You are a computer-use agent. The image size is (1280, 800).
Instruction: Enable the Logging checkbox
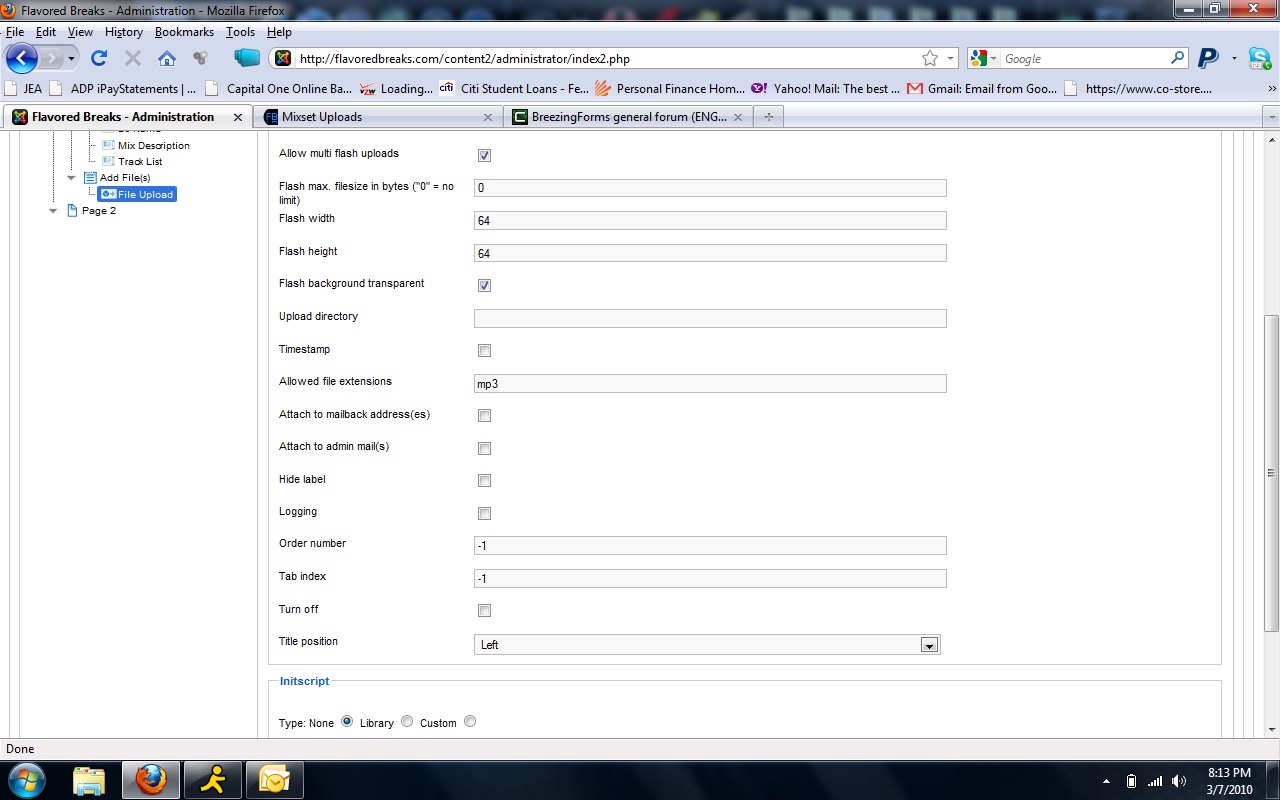[484, 513]
